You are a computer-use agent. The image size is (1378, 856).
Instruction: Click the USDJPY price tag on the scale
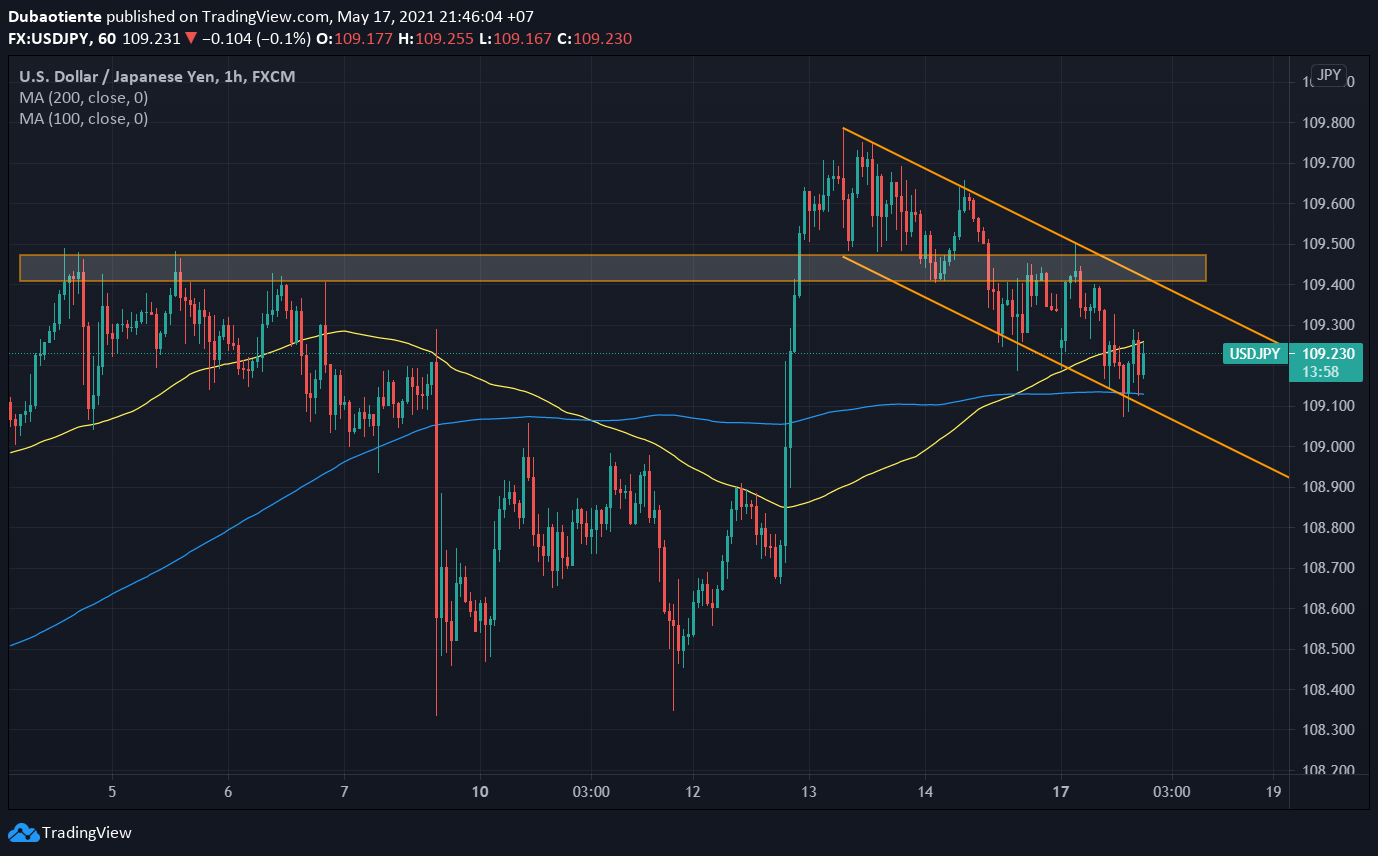pos(1254,353)
